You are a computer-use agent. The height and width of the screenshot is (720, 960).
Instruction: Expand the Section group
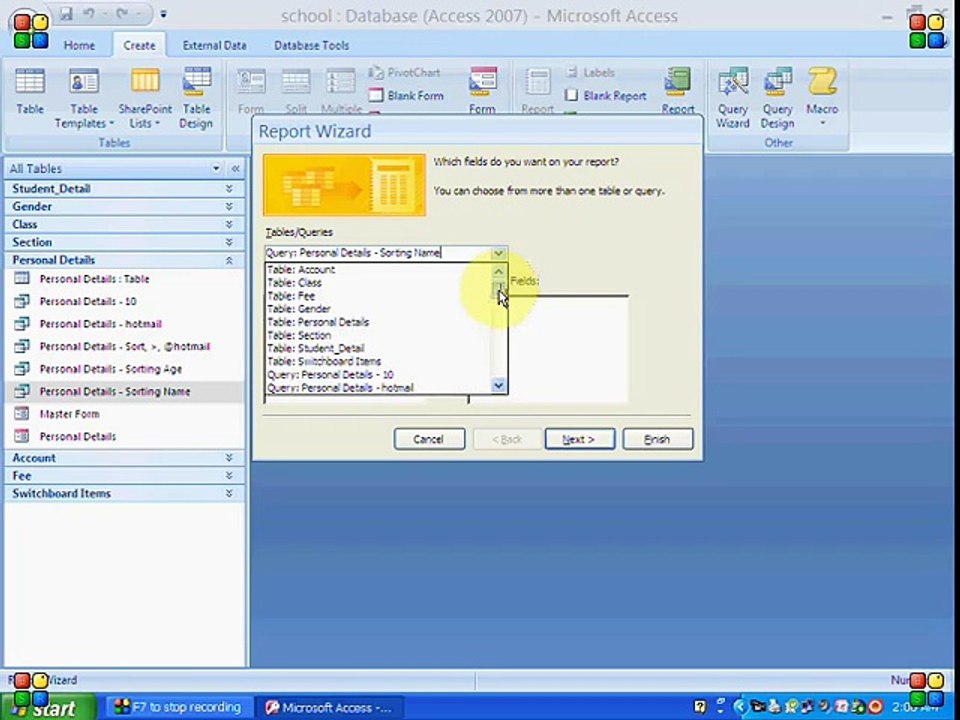(x=228, y=242)
